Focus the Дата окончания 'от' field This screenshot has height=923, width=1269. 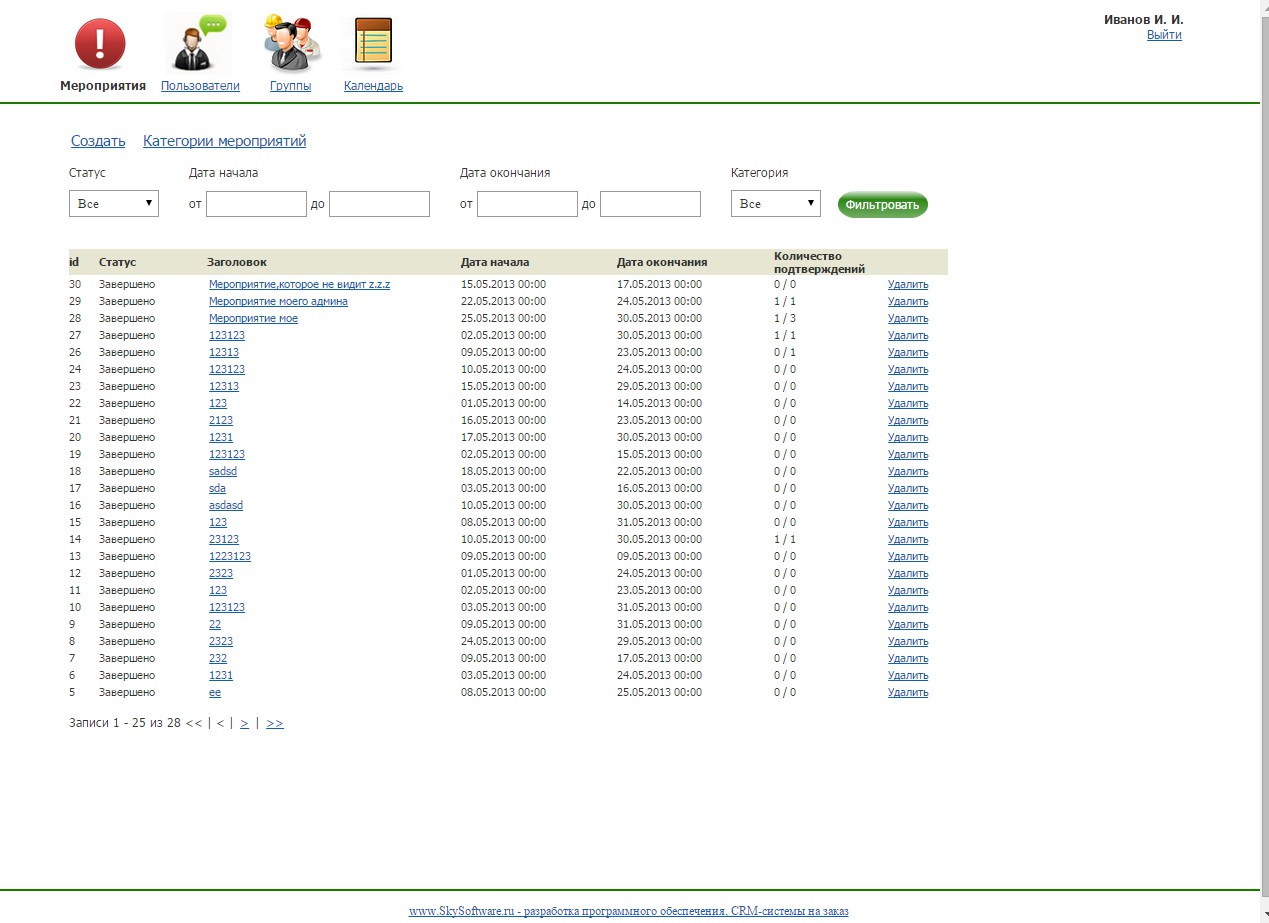(x=527, y=204)
